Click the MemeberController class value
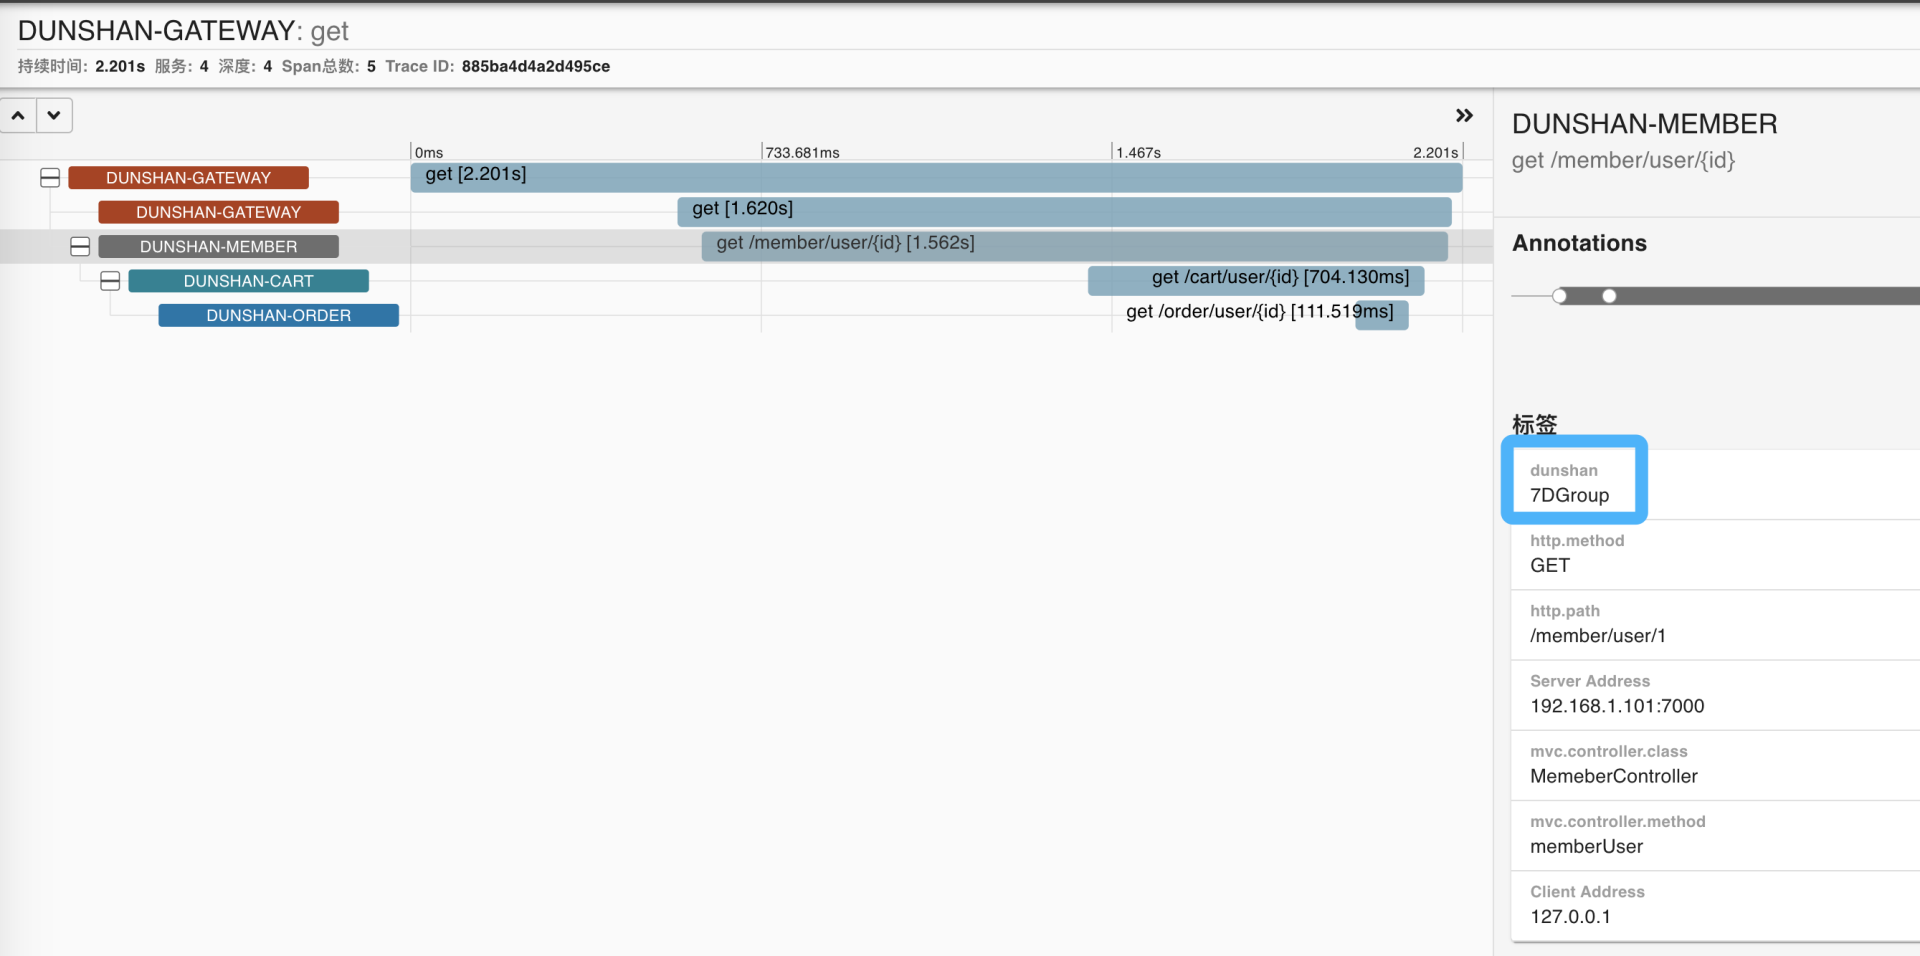The height and width of the screenshot is (956, 1920). pyautogui.click(x=1614, y=776)
